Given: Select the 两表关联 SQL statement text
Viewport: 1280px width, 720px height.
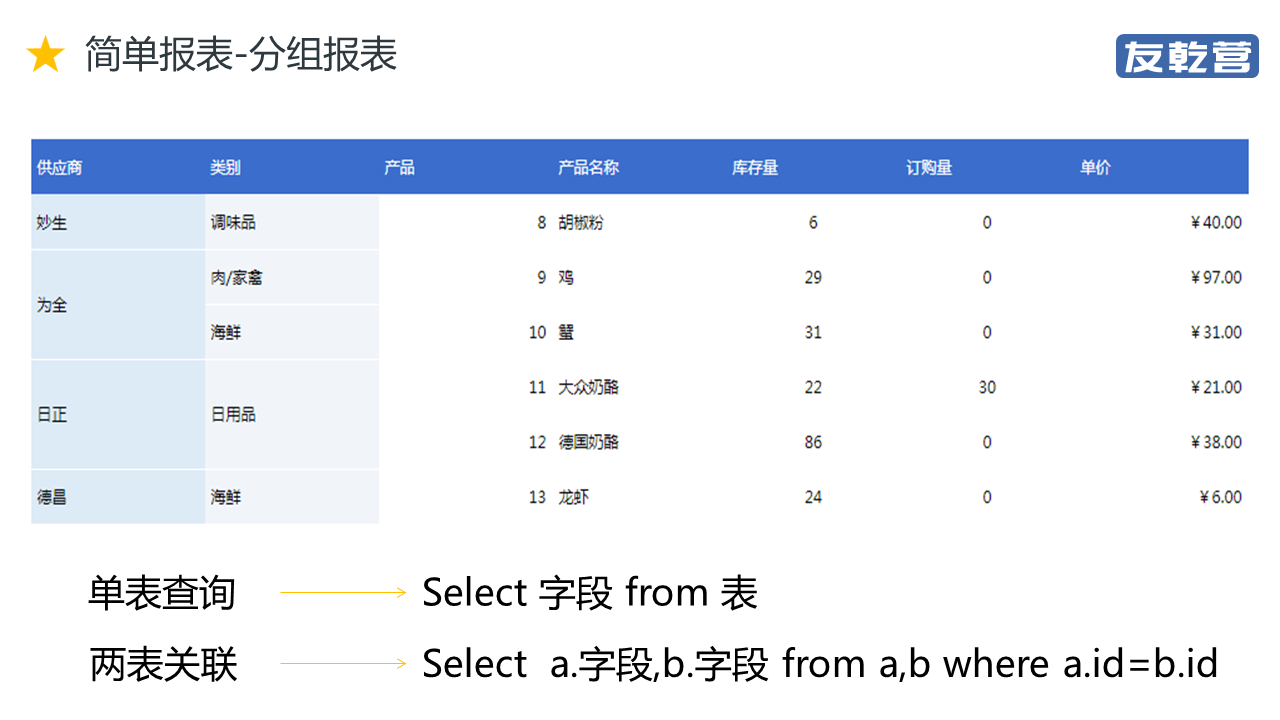Looking at the screenshot, I should pos(820,664).
